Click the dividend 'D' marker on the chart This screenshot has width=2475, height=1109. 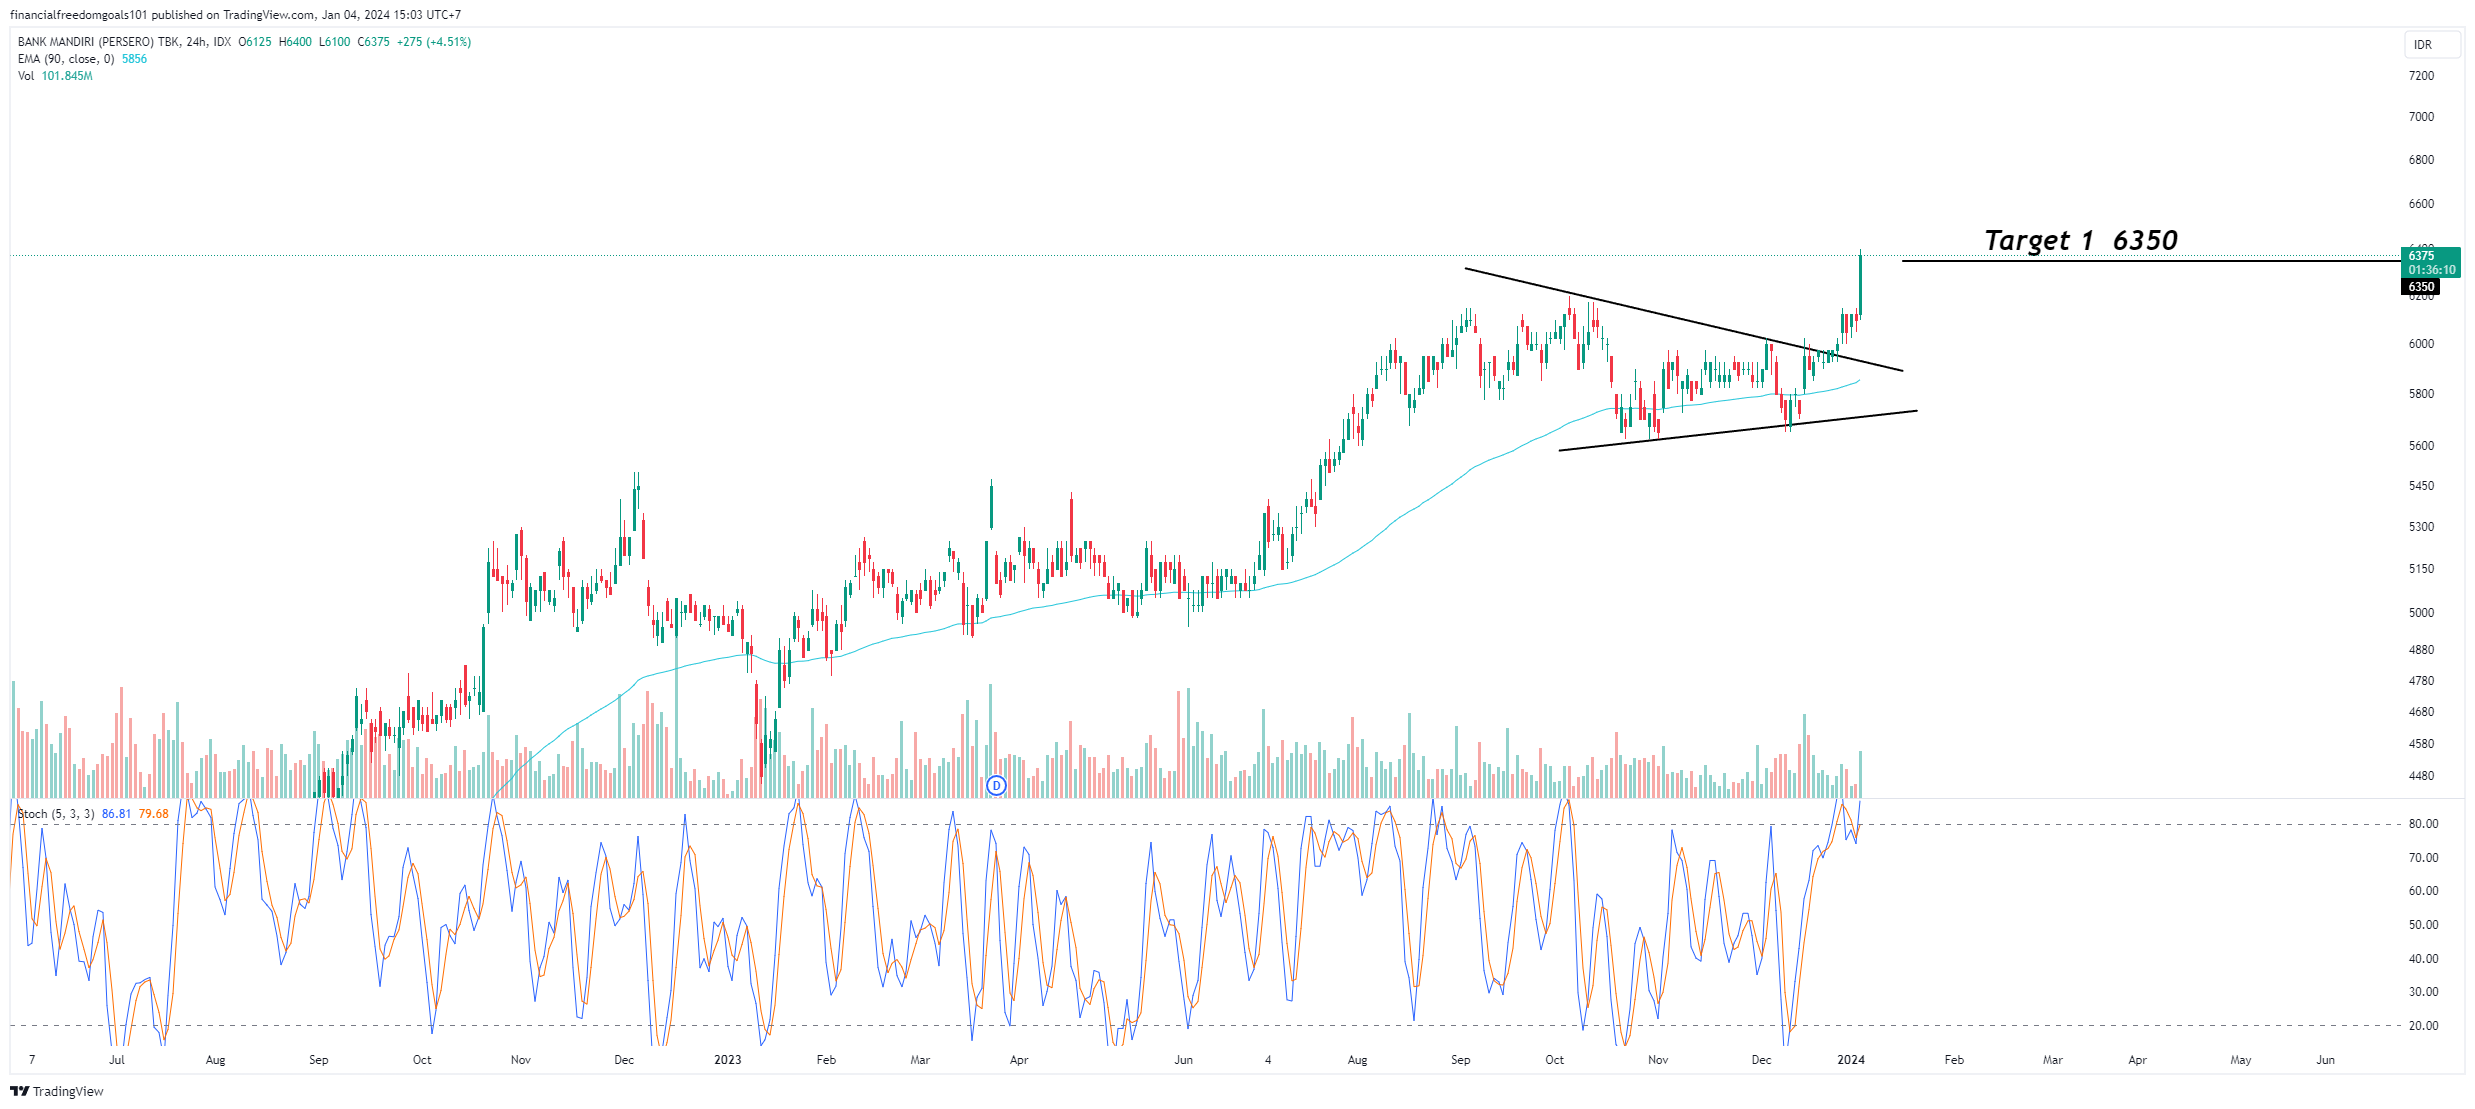click(995, 786)
